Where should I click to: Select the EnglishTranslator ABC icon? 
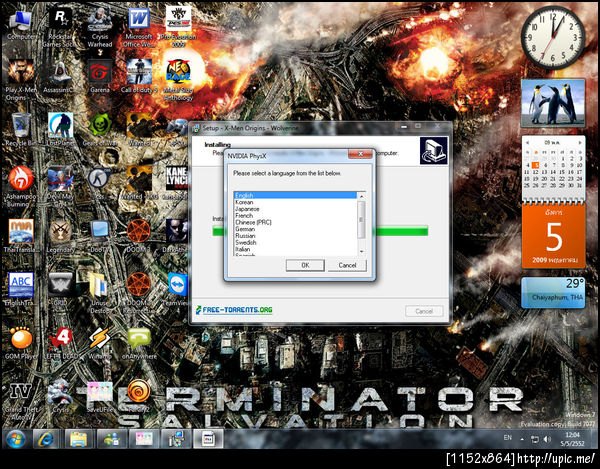tap(21, 289)
